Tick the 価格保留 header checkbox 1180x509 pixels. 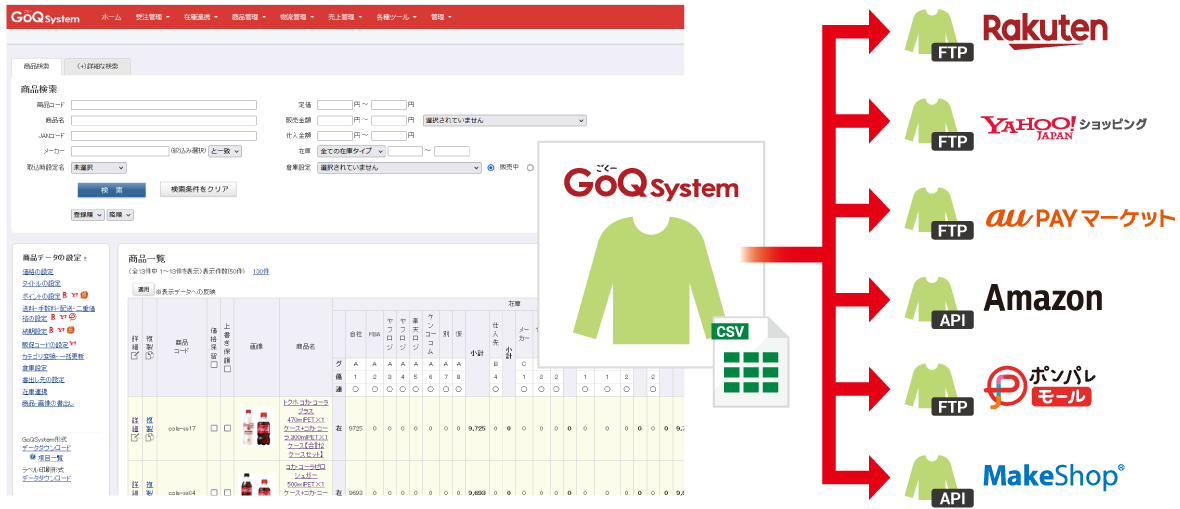214,365
